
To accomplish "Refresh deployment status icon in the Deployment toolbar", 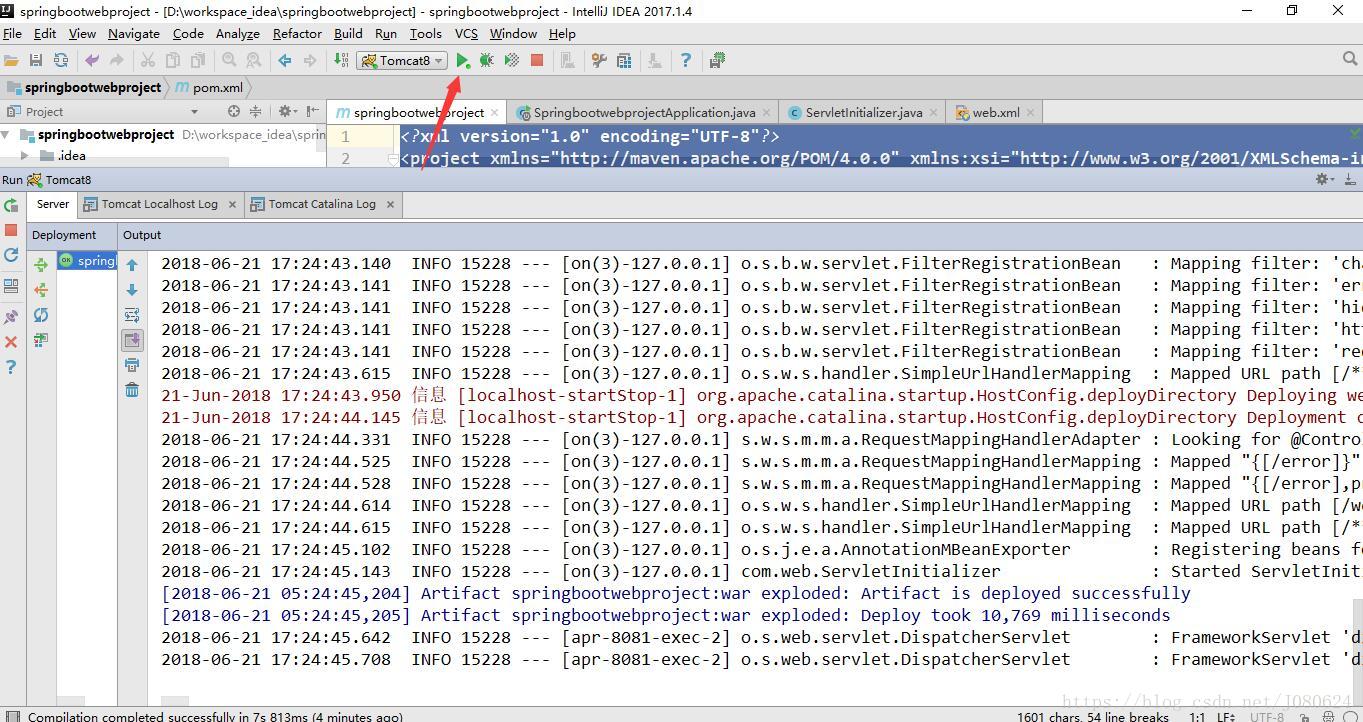I will coord(41,315).
